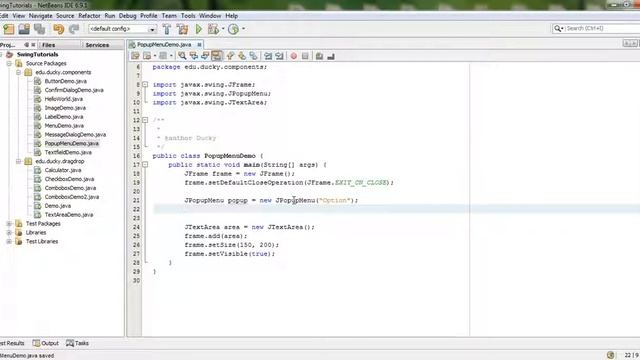
Task: Click the Find Selection magnifier icon
Action: 182,56
